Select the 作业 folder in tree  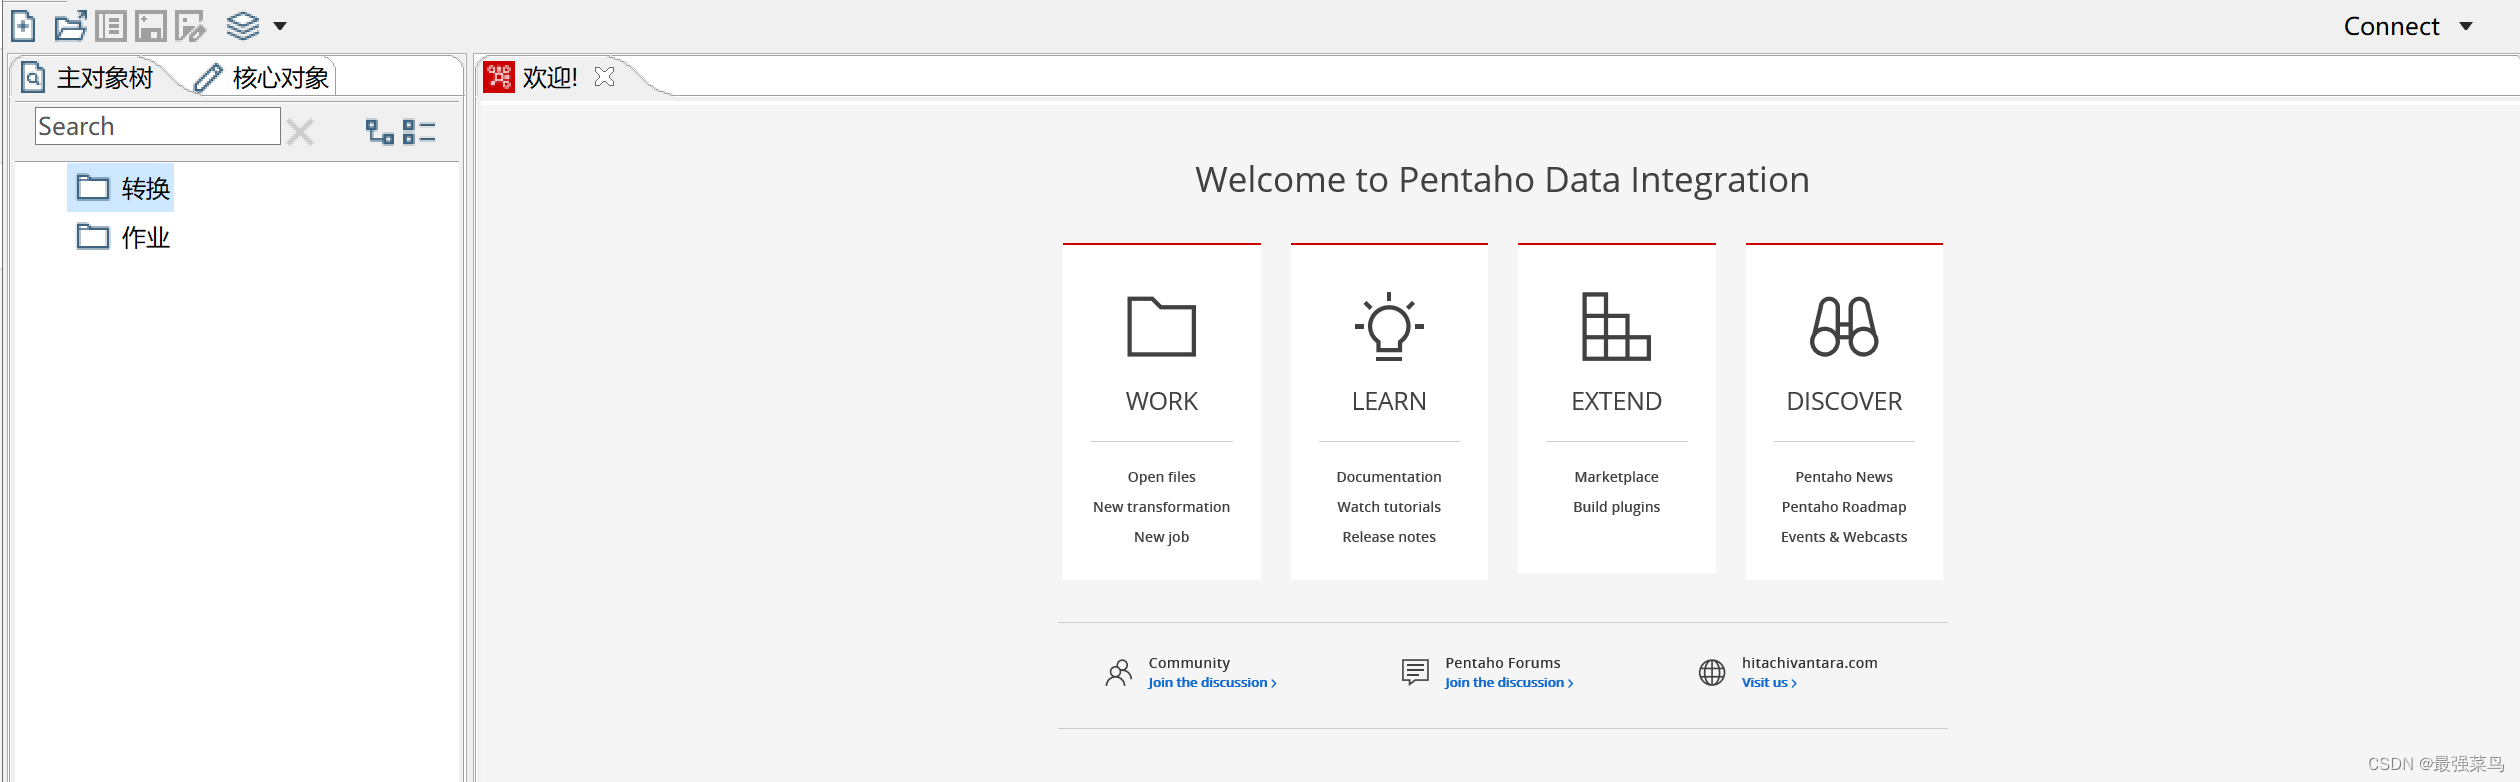pos(121,237)
